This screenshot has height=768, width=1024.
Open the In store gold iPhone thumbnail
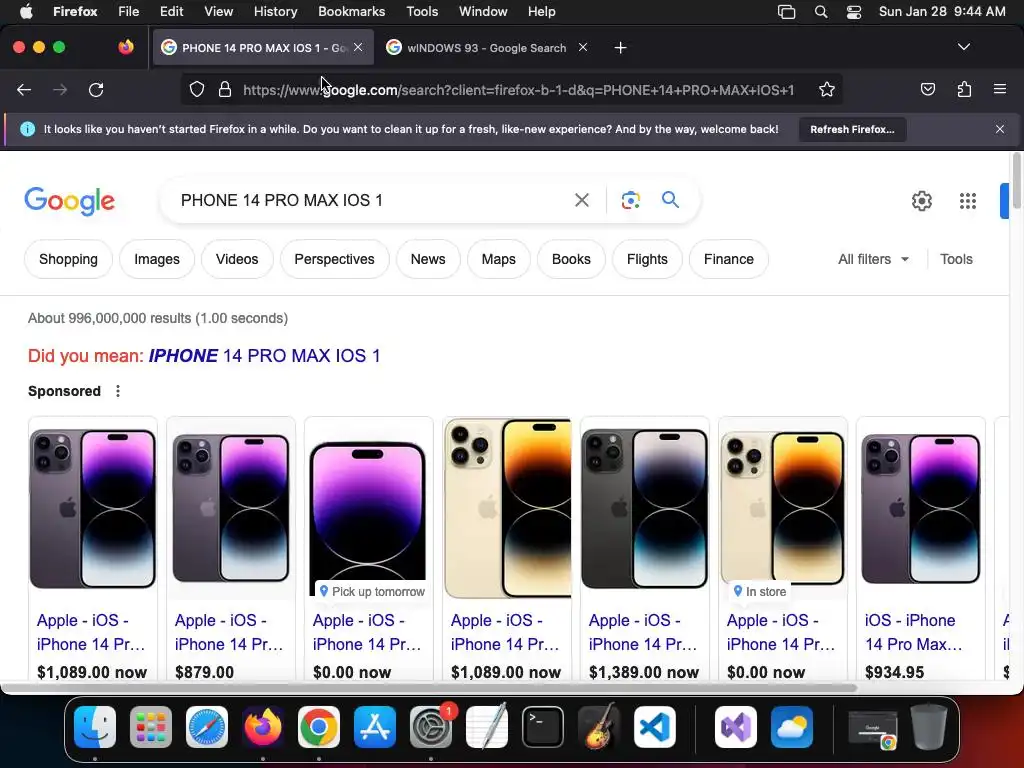[782, 509]
